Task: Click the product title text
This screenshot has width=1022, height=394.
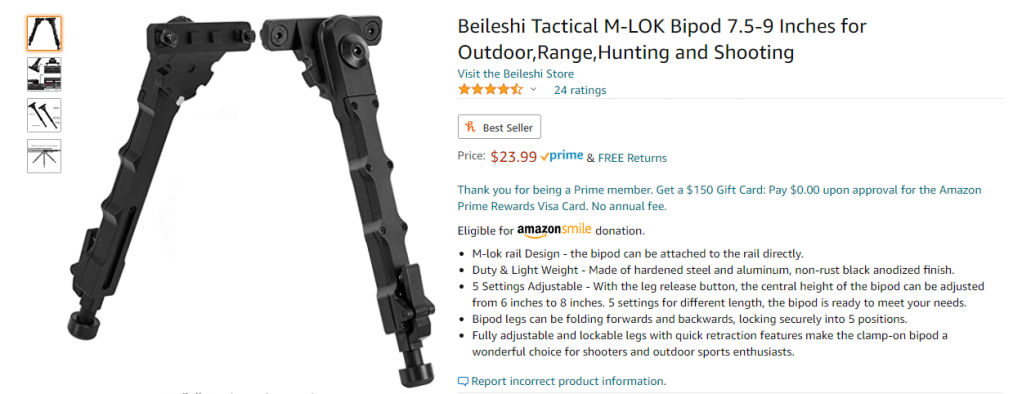Action: pyautogui.click(x=662, y=39)
